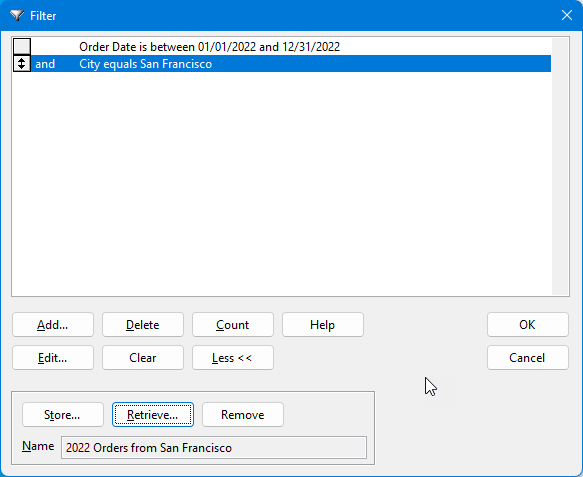Open Help for the filter dialog
The width and height of the screenshot is (583, 477).
pos(323,325)
